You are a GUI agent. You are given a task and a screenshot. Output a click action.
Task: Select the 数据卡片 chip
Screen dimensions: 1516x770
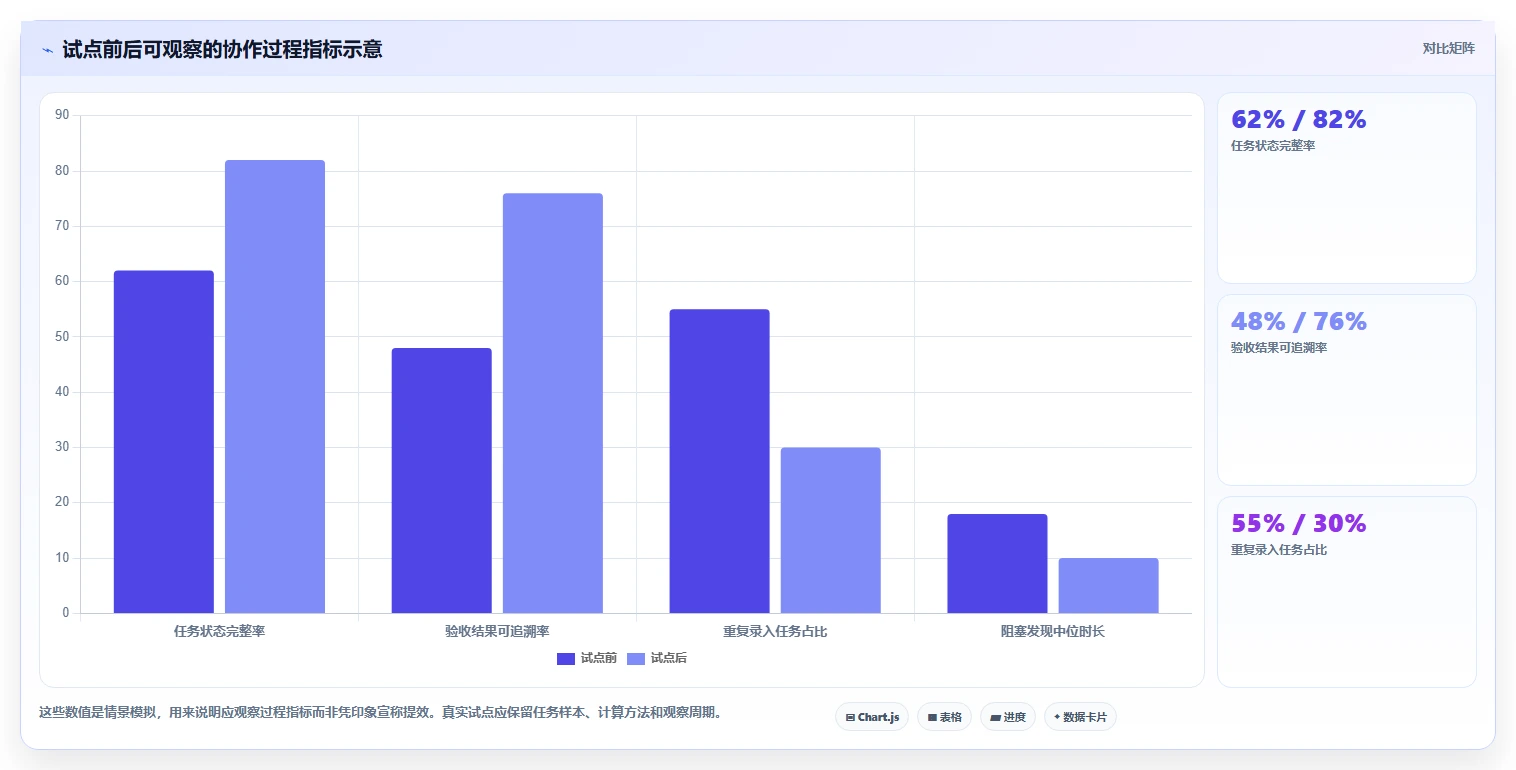point(1080,717)
